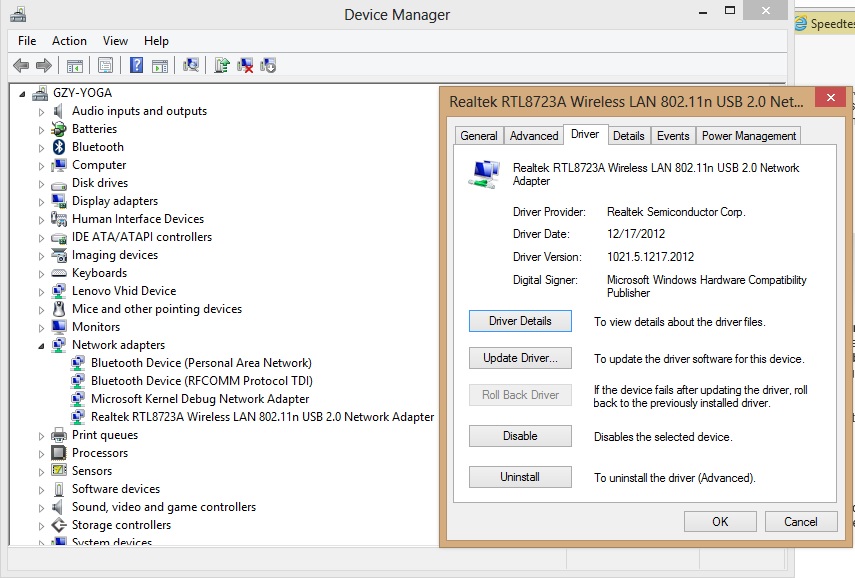The width and height of the screenshot is (855, 578).
Task: Click the Disable button in dialog
Action: (x=520, y=436)
